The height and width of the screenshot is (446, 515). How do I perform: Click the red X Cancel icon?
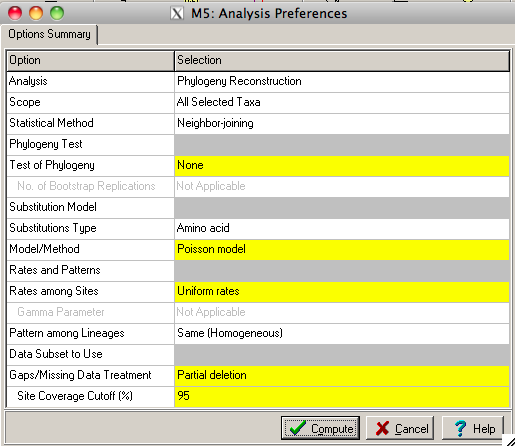coord(382,428)
